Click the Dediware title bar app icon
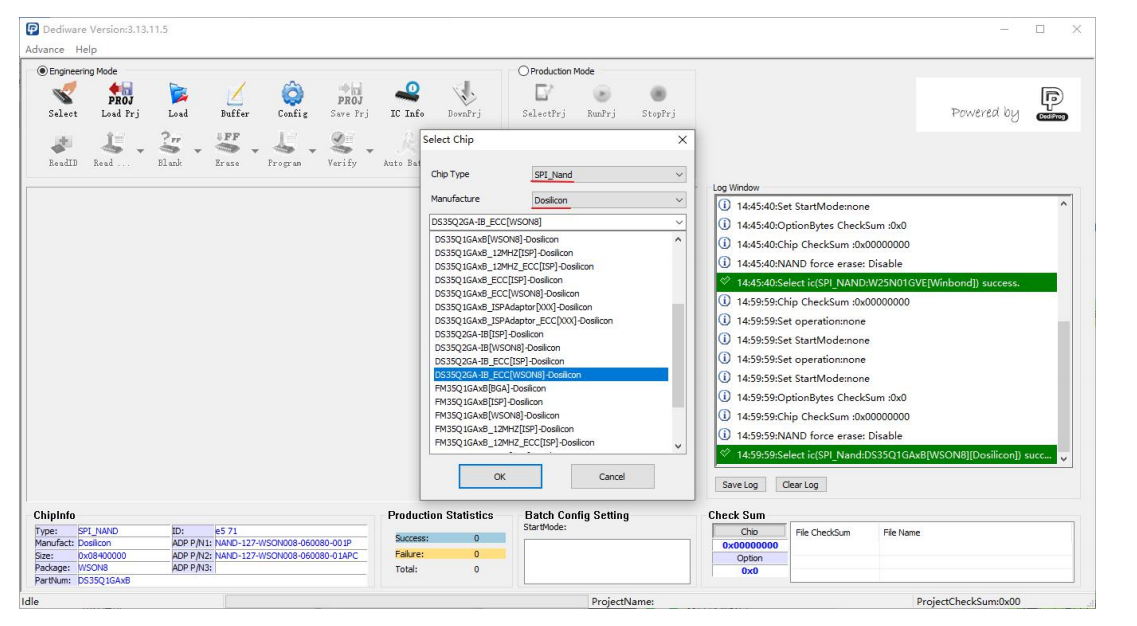This screenshot has height=626, width=1137. [x=33, y=29]
